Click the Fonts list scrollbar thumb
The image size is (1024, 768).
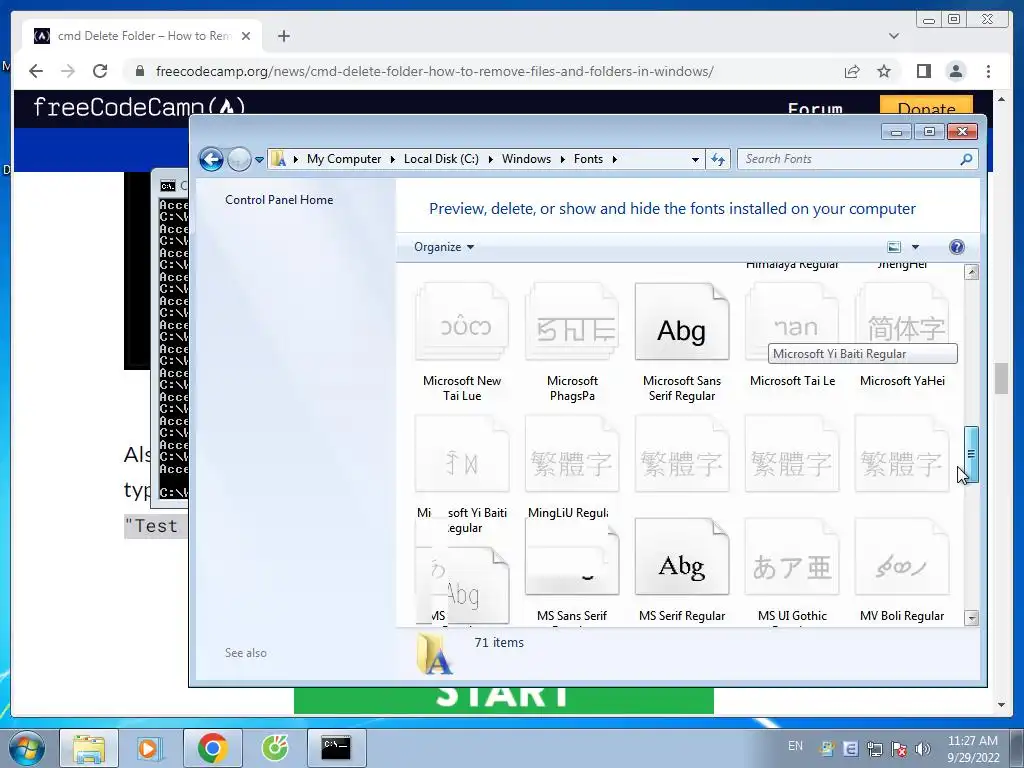point(972,454)
